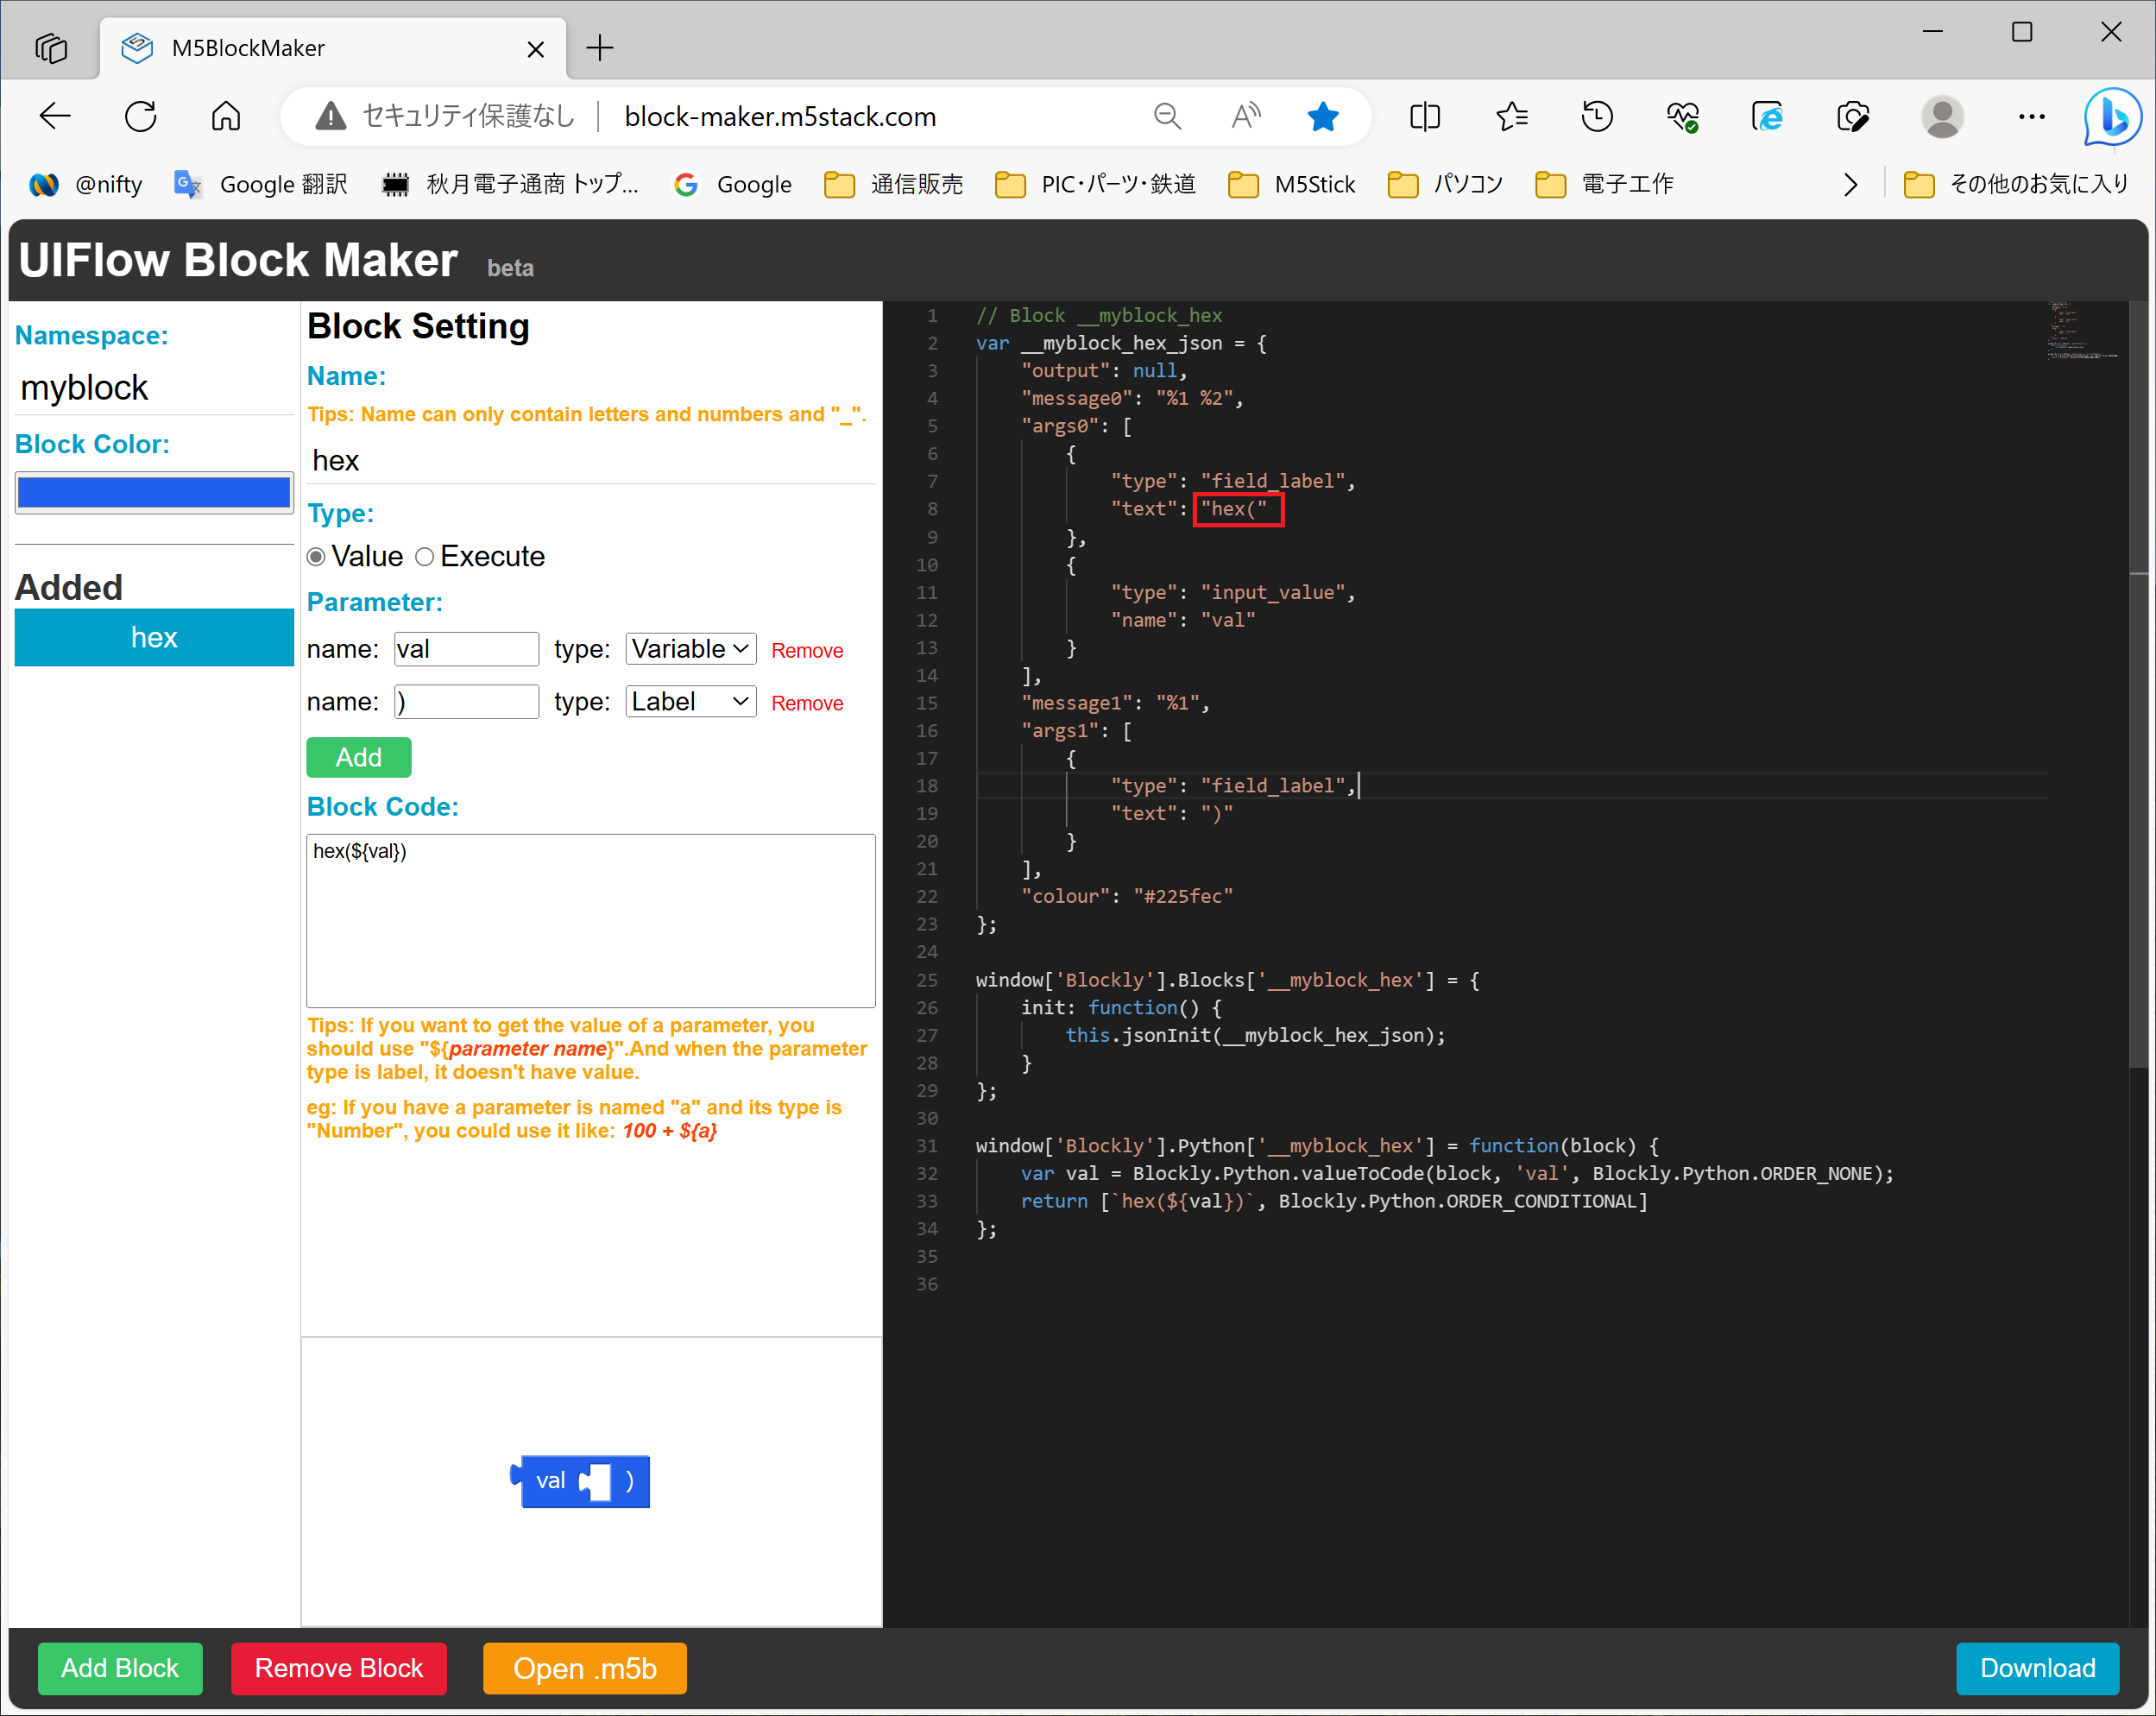The width and height of the screenshot is (2156, 1716).
Task: Click the ) parameter name field
Action: point(467,702)
